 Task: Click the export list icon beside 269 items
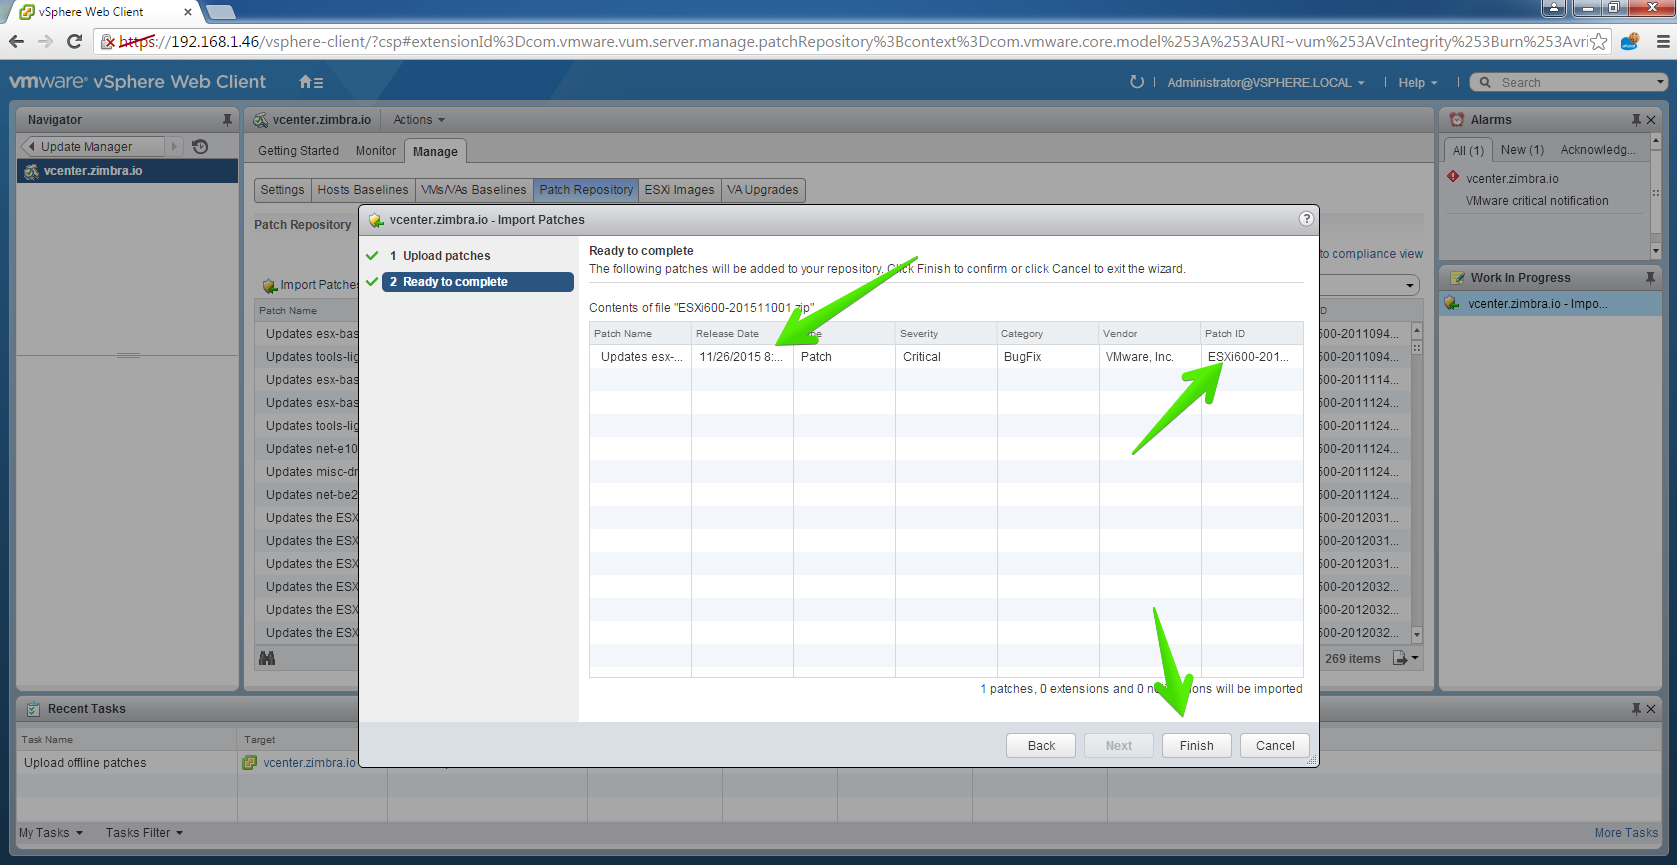[1400, 658]
